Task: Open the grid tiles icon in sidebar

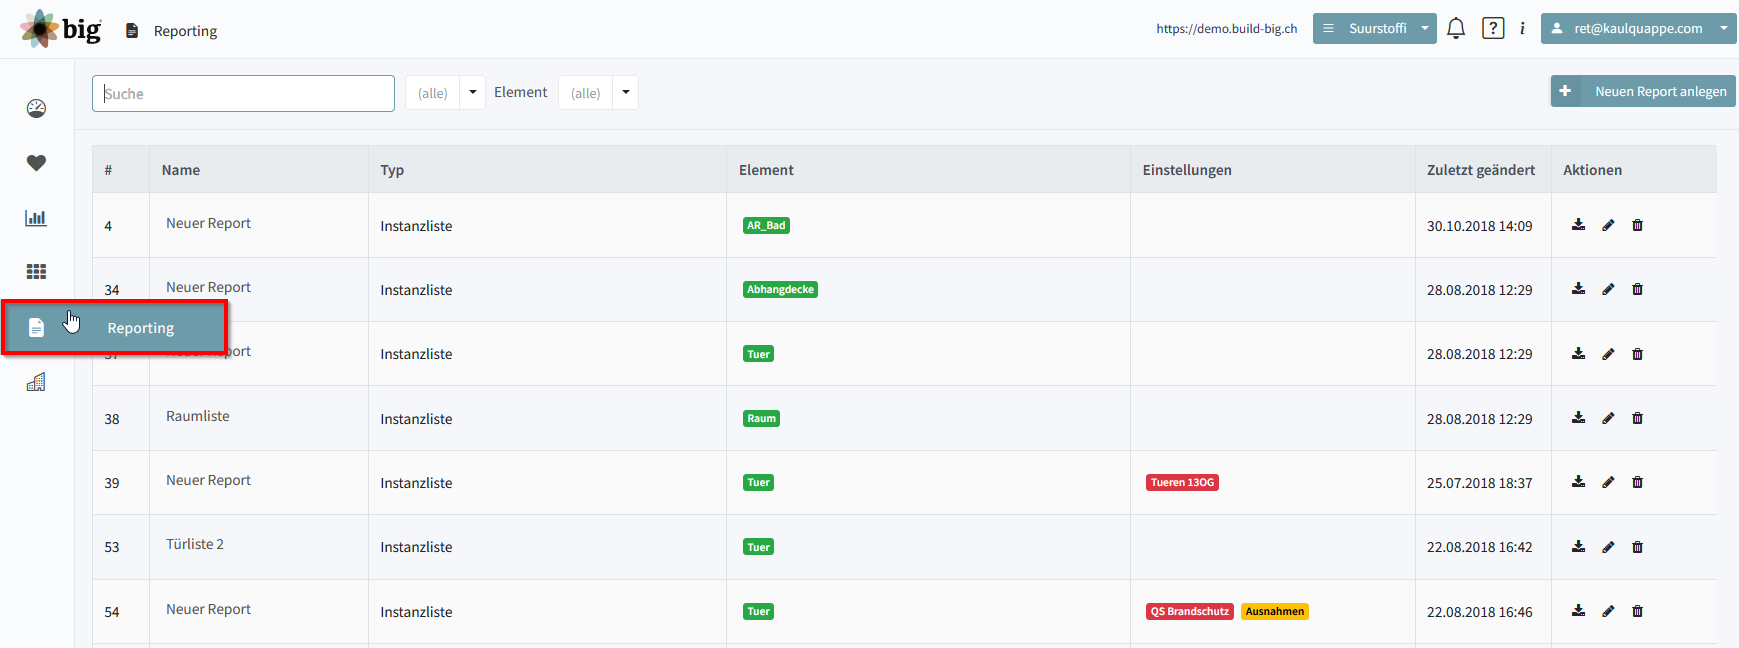Action: (x=36, y=271)
